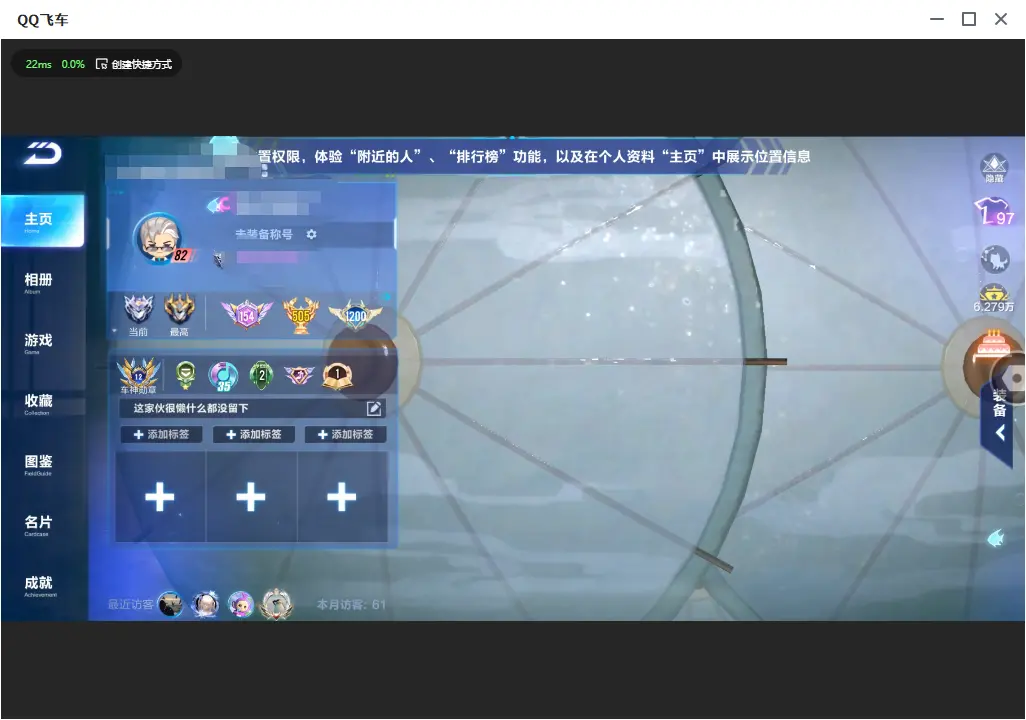Viewport: 1026px width, 720px height.
Task: Open the 图鉴 FieldGuide tab
Action: point(38,464)
